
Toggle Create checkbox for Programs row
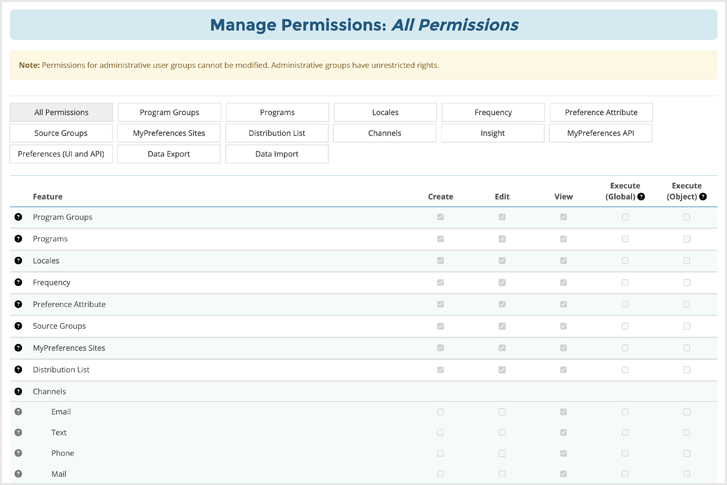point(440,239)
